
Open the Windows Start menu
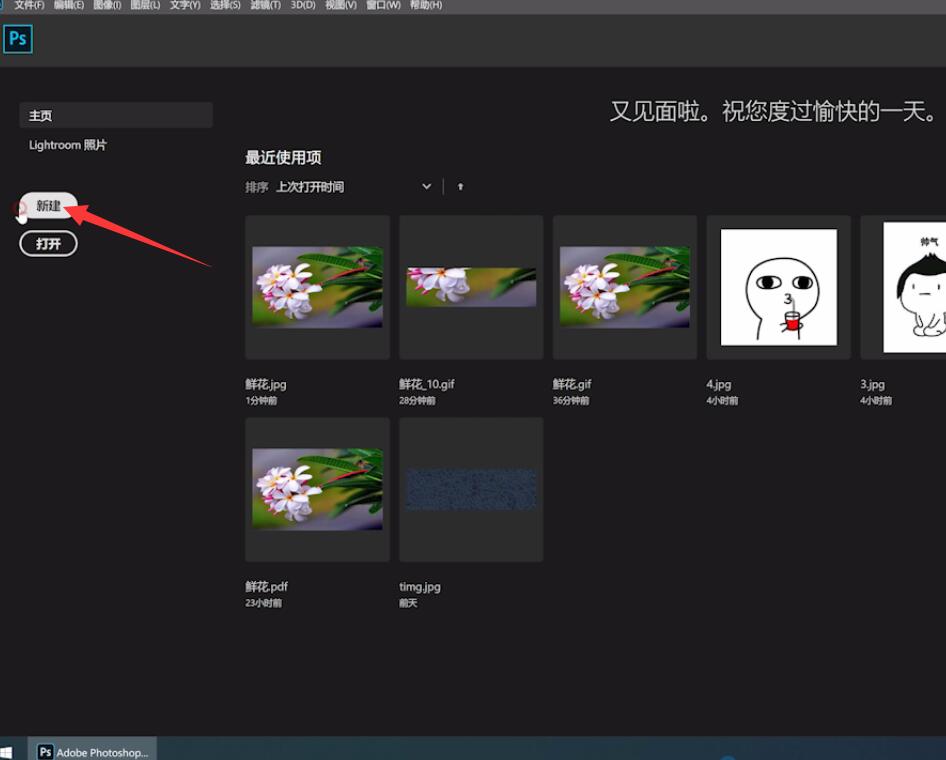click(x=6, y=752)
